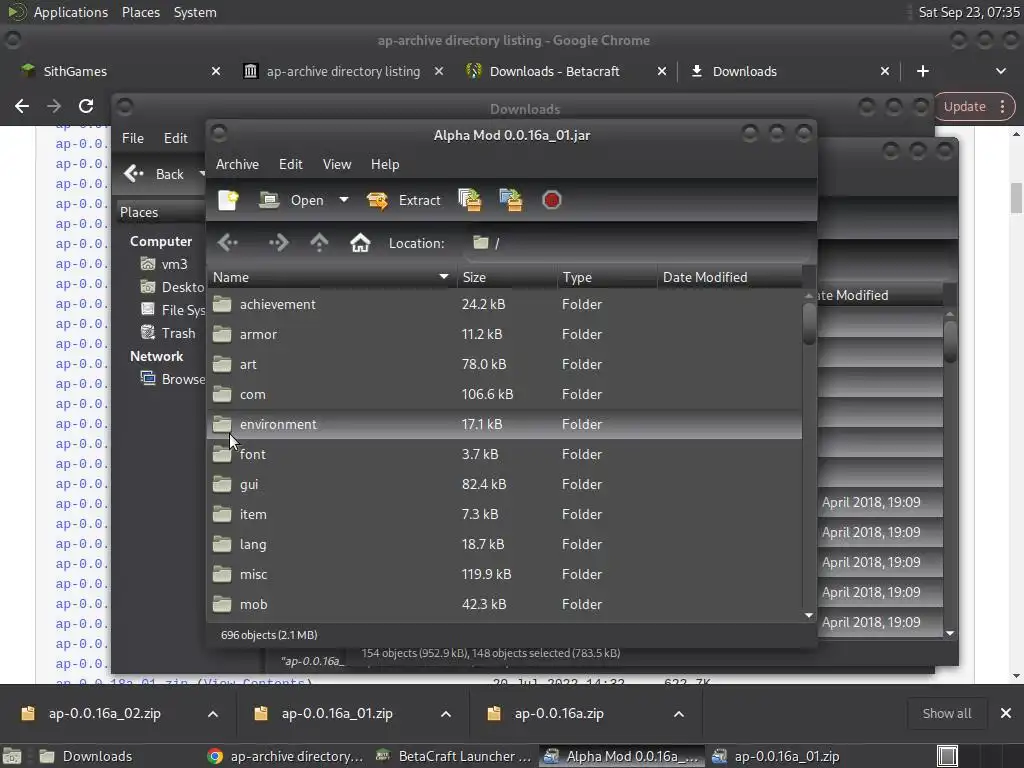Reload the Chrome page
This screenshot has width=1024, height=768.
point(86,106)
